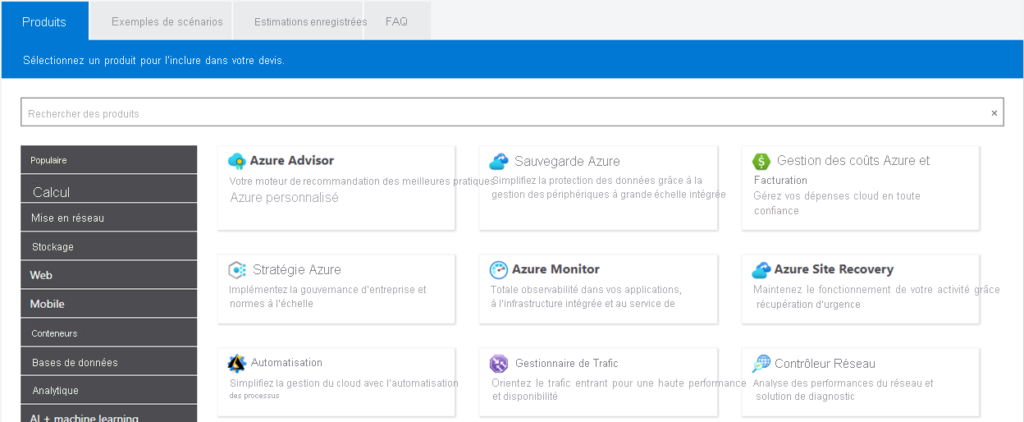This screenshot has width=1024, height=422.
Task: Open the Estimations enregistrées tab
Action: point(310,21)
